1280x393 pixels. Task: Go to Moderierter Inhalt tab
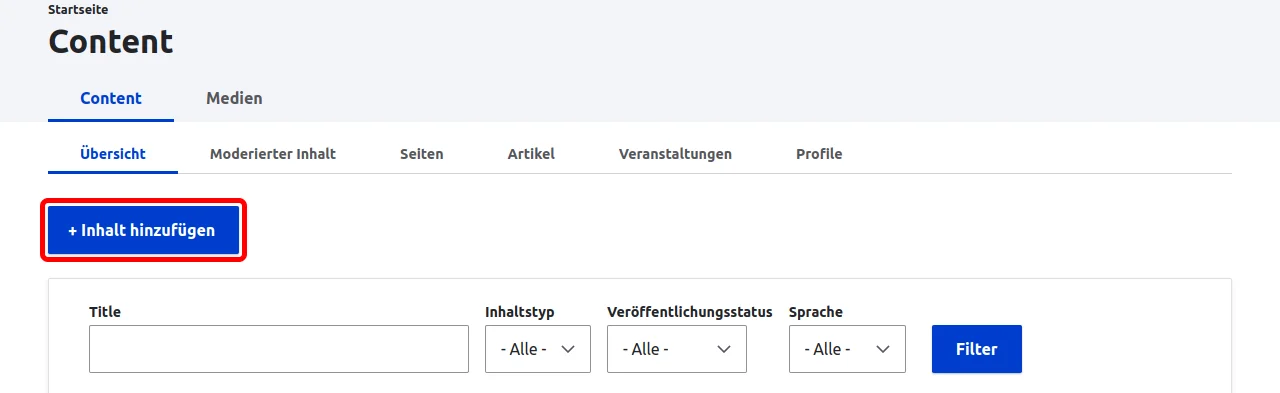(273, 154)
